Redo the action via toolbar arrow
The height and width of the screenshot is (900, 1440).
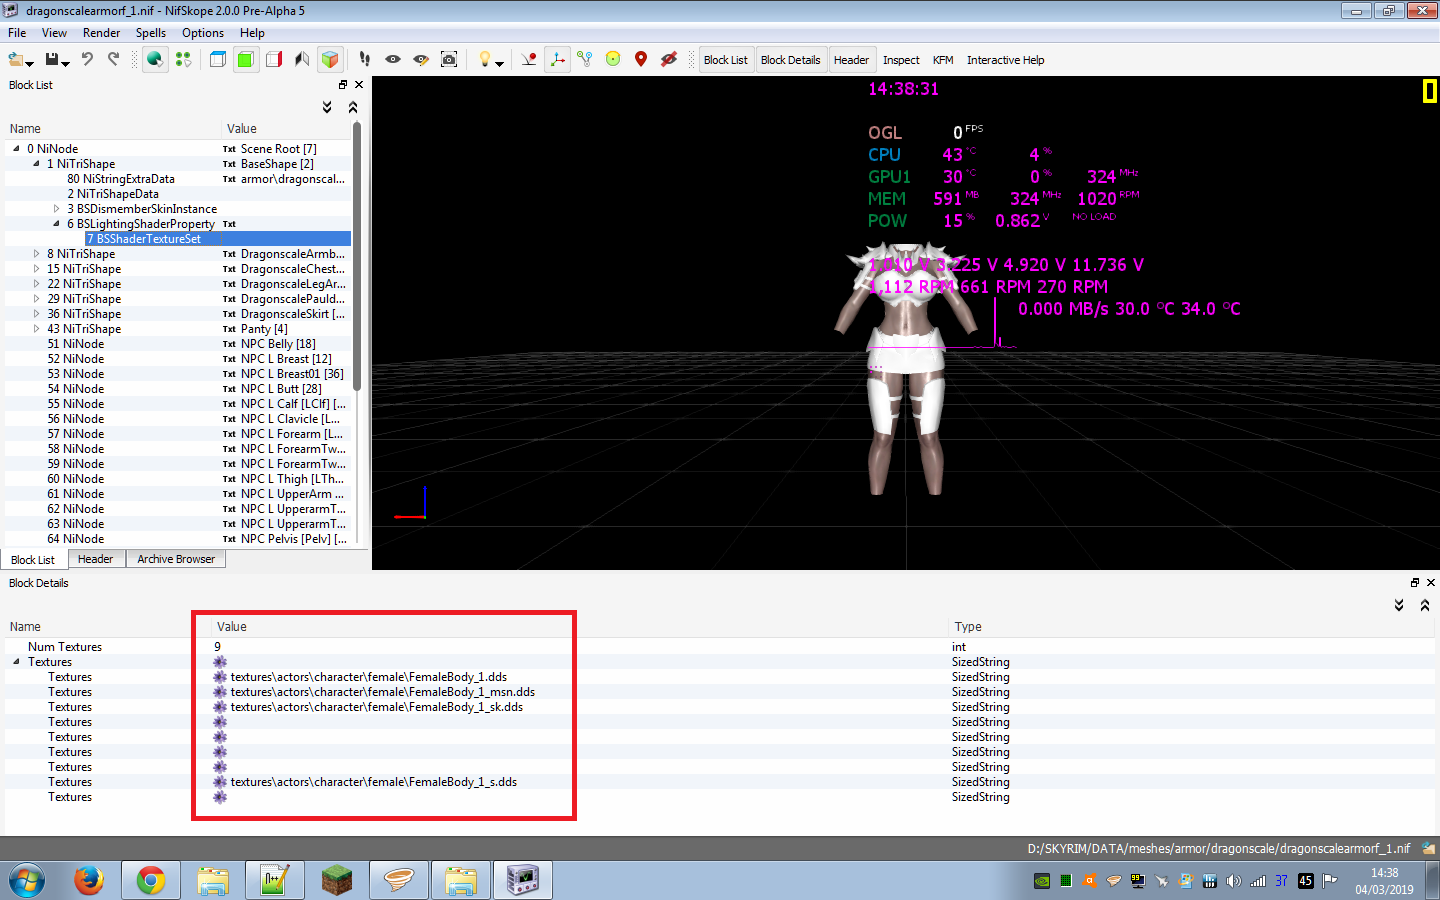coord(113,60)
